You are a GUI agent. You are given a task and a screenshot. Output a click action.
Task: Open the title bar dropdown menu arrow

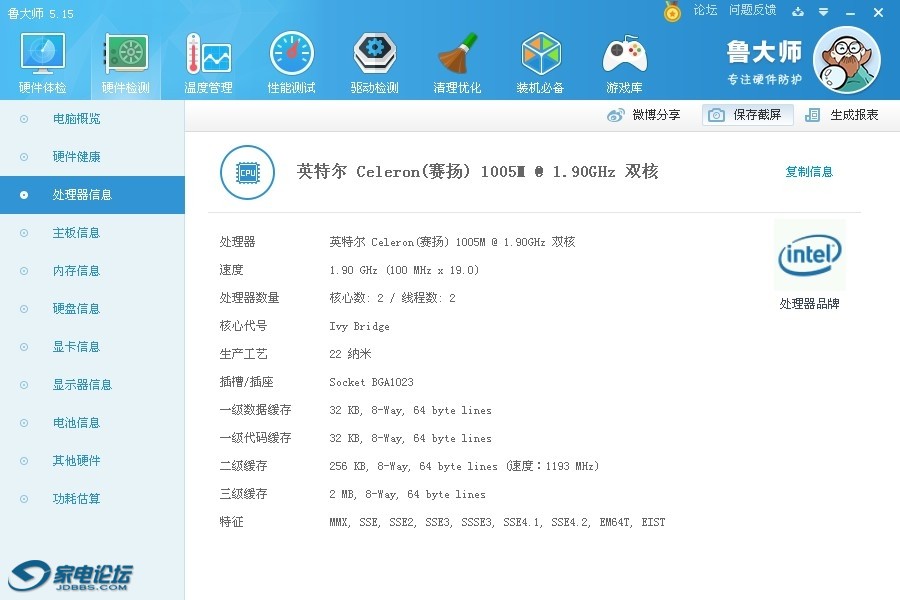tap(824, 11)
